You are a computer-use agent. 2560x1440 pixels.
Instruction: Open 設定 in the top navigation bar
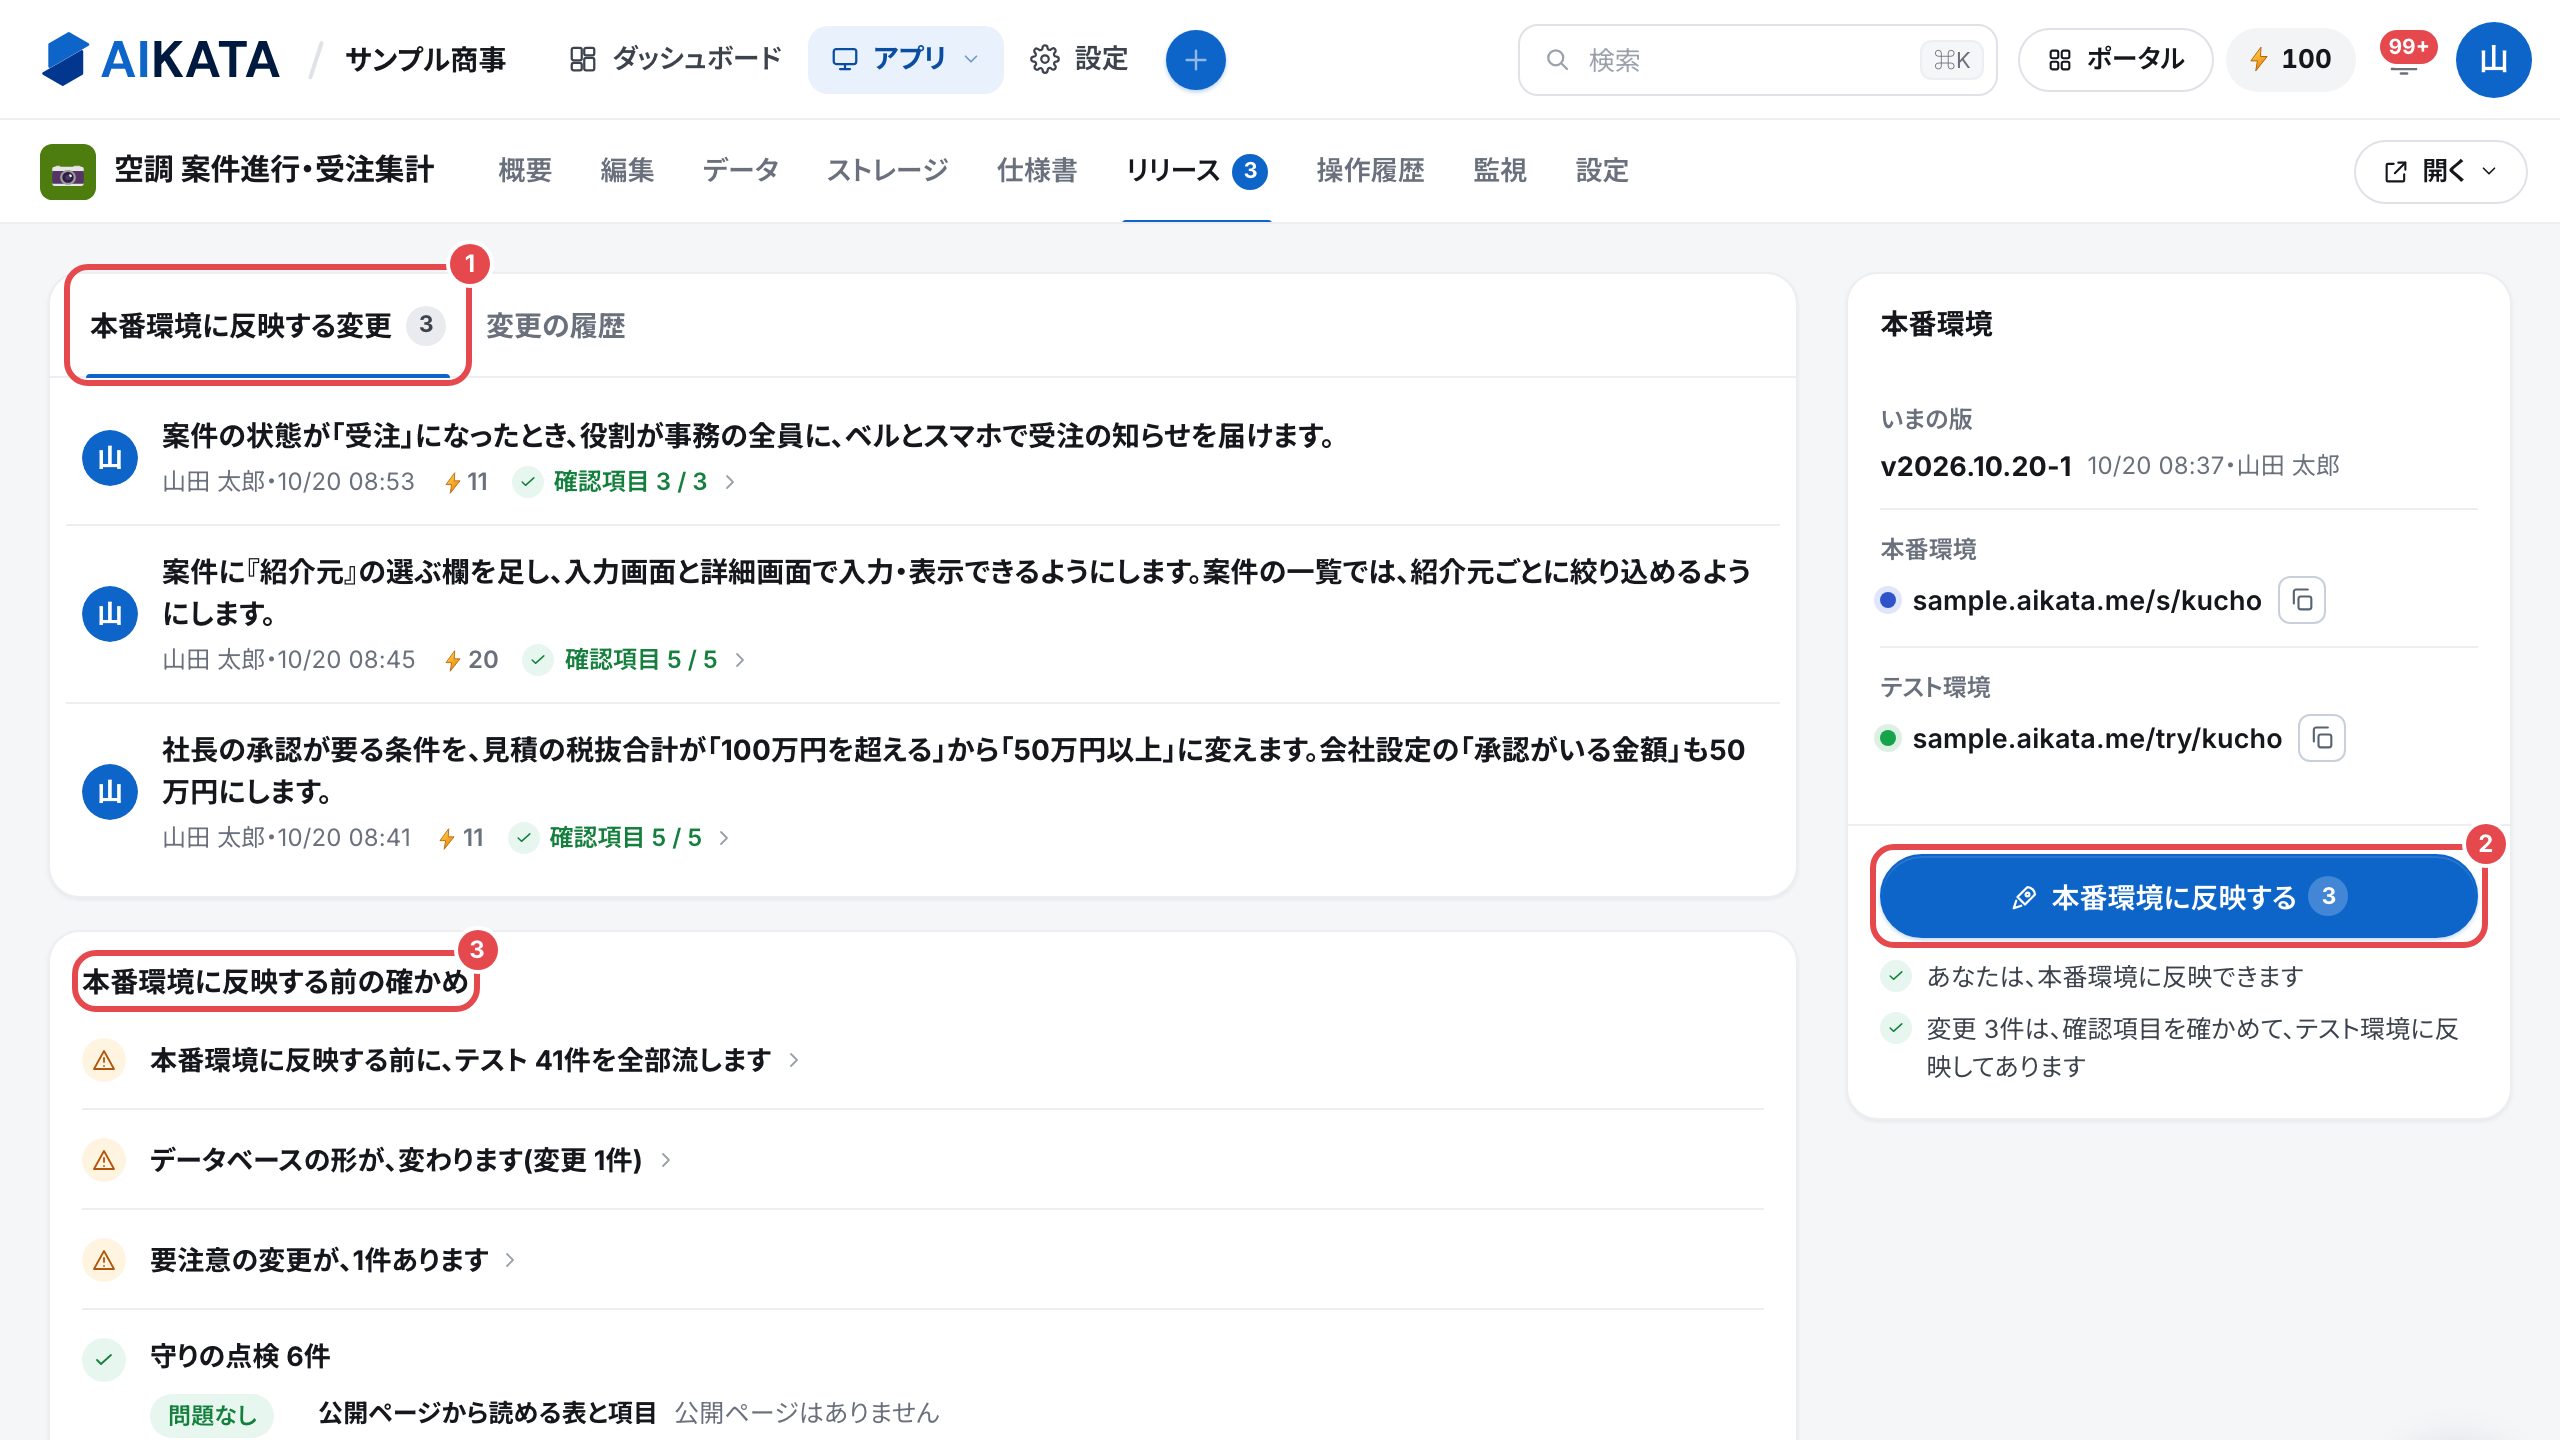1079,60
